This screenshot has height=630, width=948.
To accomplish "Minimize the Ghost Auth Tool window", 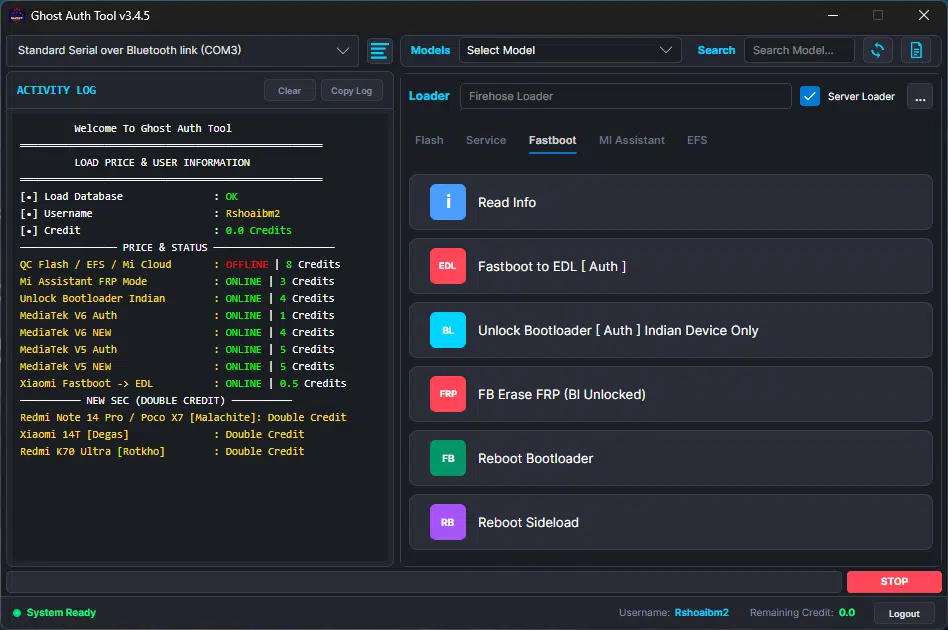I will 833,16.
